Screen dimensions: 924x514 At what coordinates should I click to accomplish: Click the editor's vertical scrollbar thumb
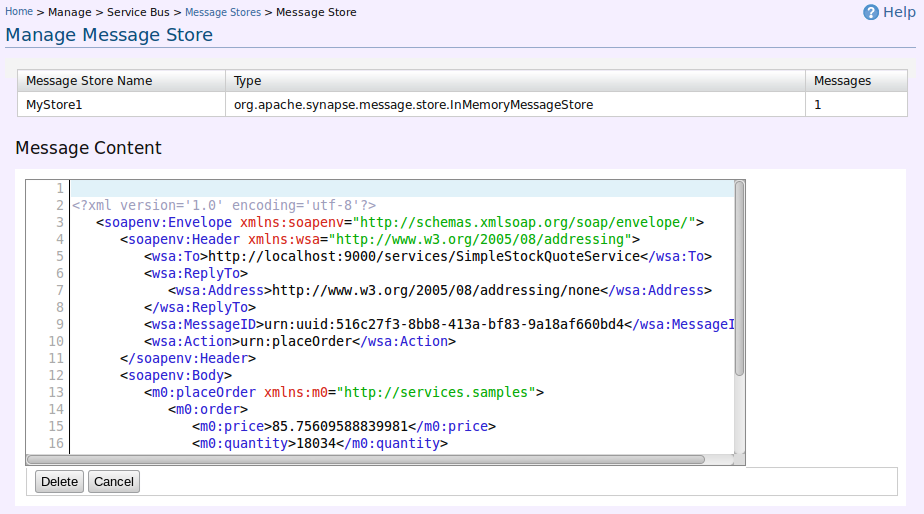coord(739,278)
